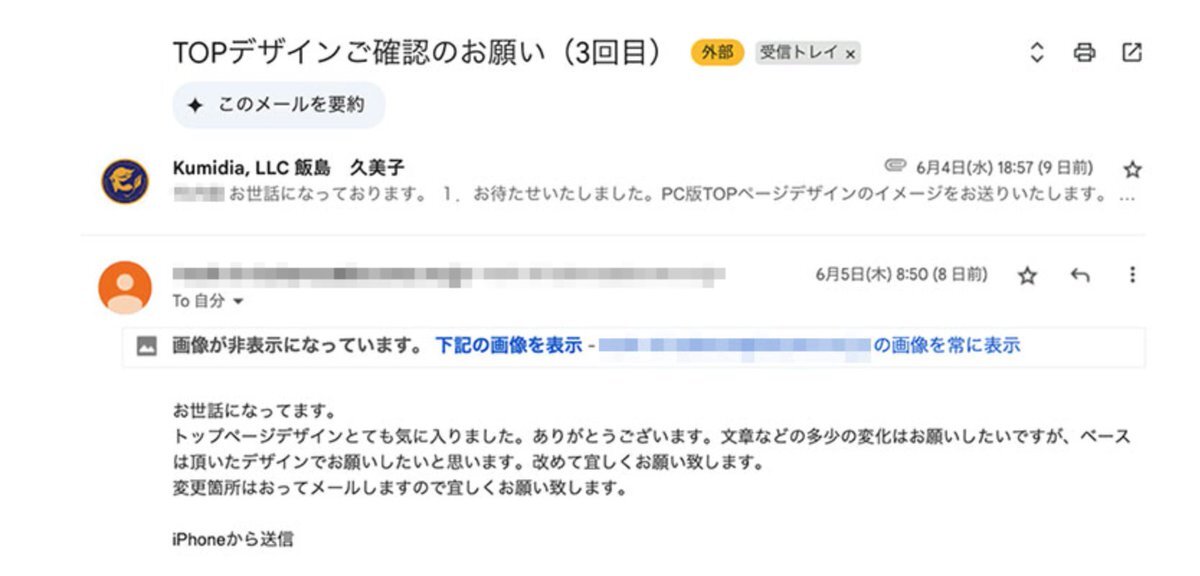
Task: Click the sender name Kumidia, LLC 飯島 久美子
Action: [x=288, y=167]
